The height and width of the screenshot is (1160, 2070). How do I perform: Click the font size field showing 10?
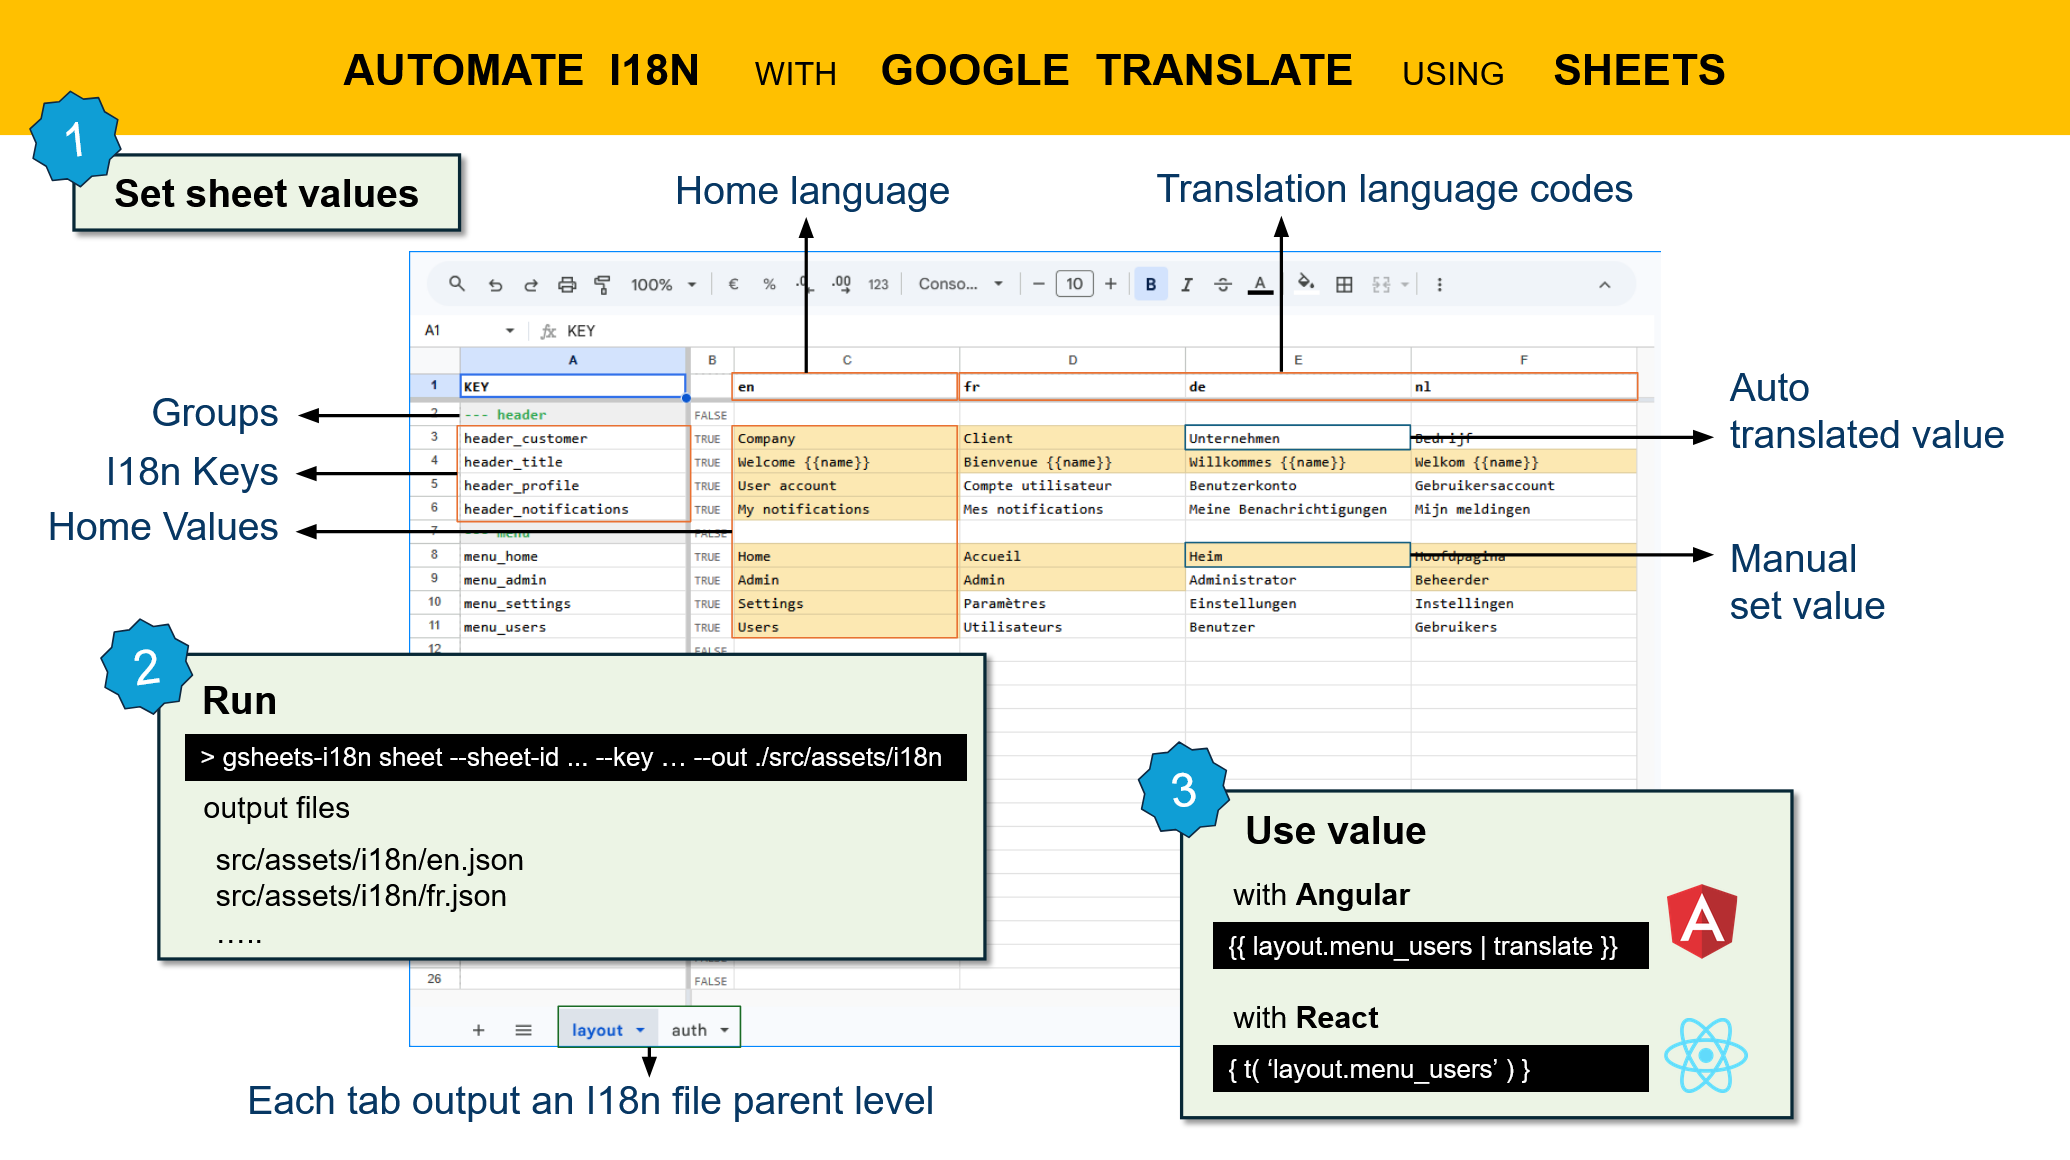[x=1075, y=284]
